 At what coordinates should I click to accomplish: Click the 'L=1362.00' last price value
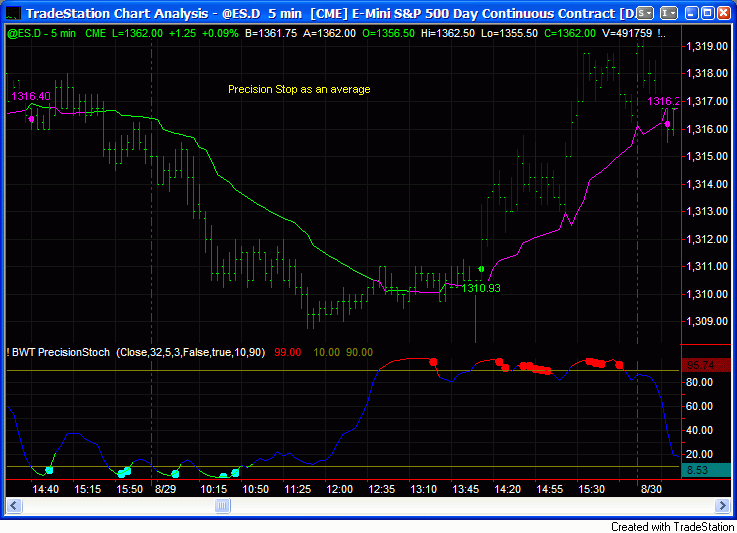coord(137,33)
